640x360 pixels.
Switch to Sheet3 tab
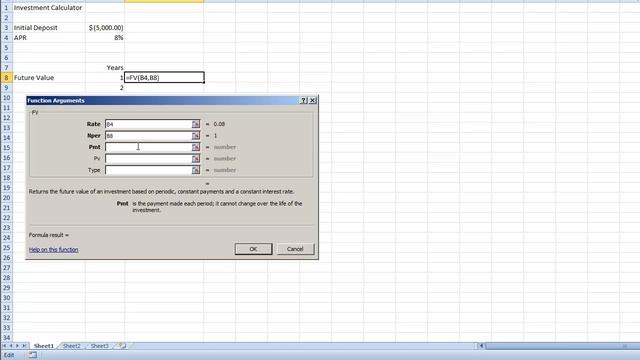[x=100, y=346]
